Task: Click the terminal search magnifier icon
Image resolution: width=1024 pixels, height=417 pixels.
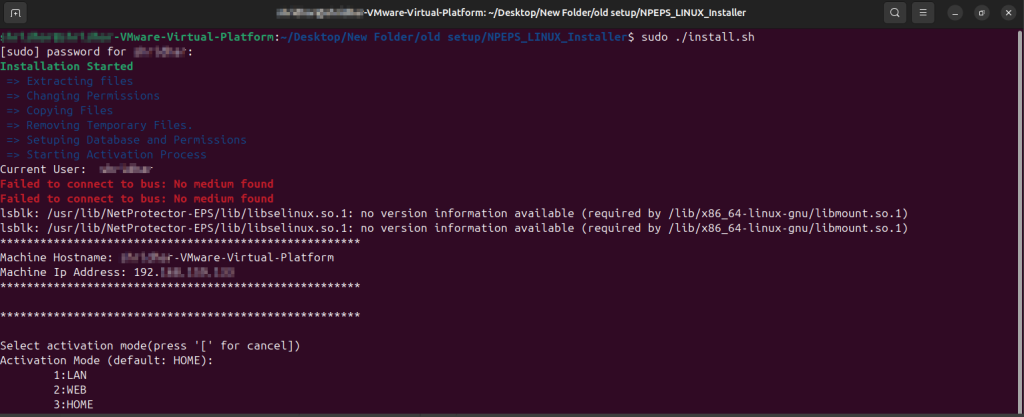Action: [x=894, y=13]
